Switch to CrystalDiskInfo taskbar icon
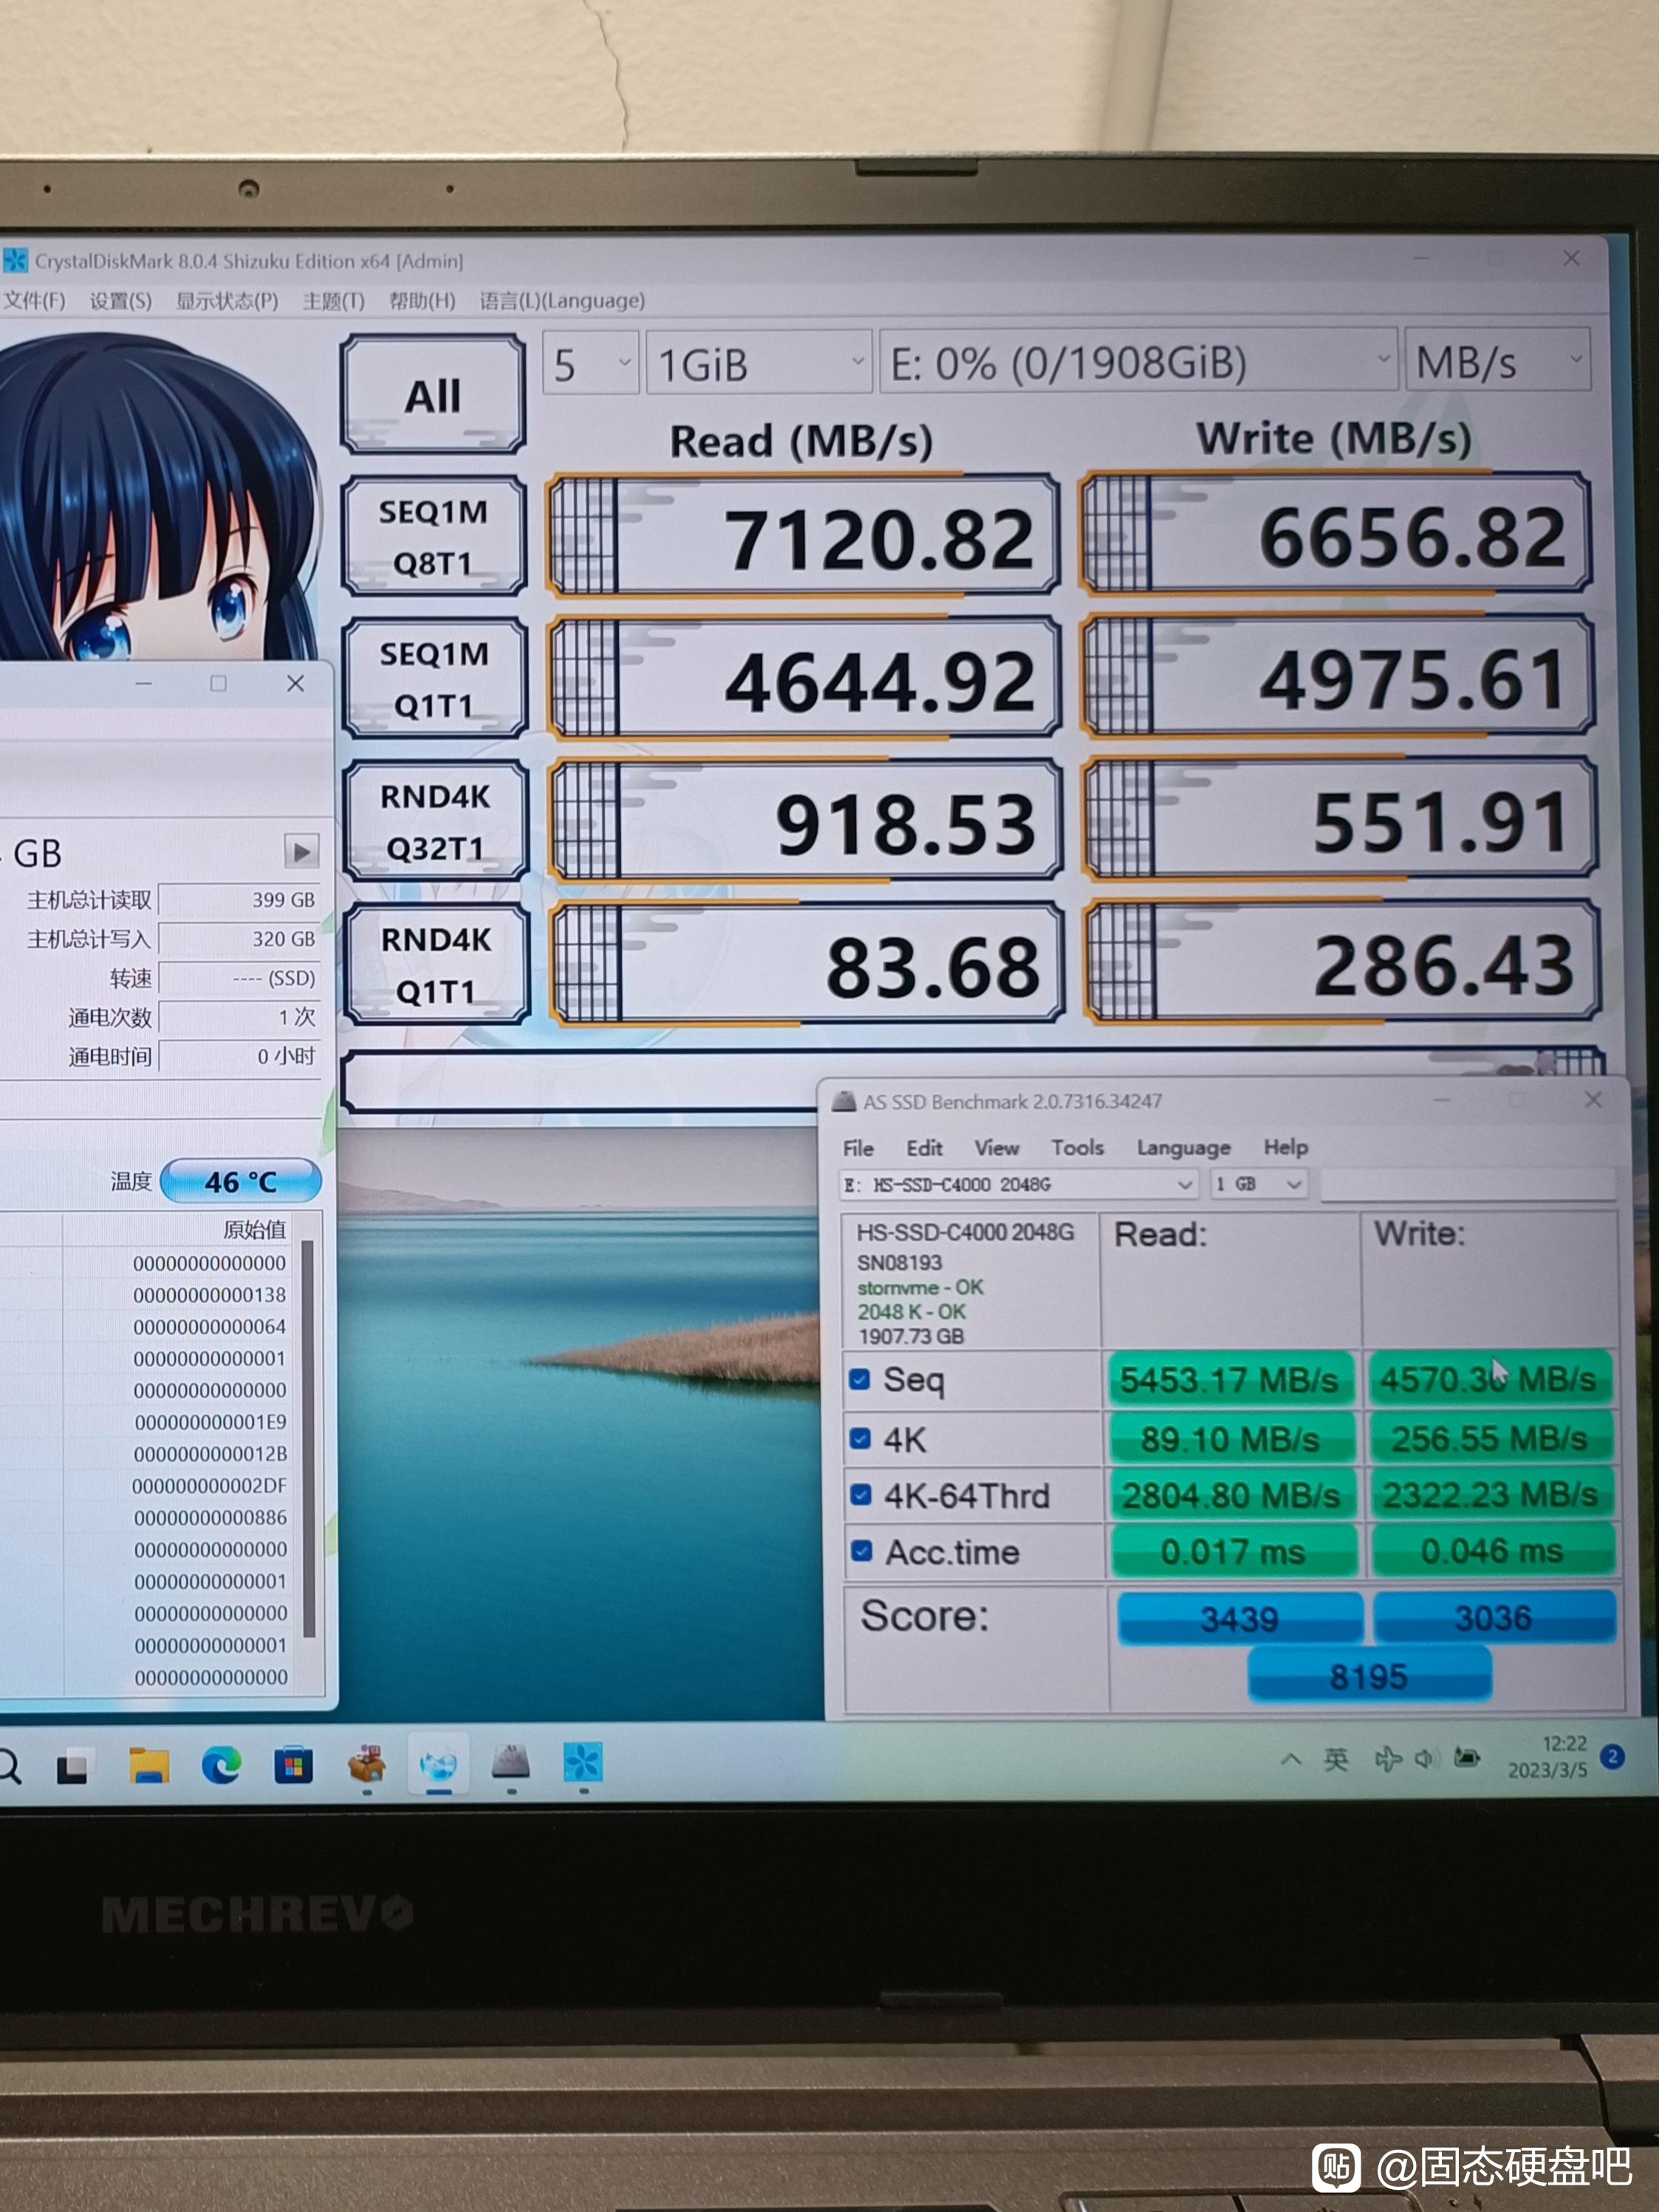The width and height of the screenshot is (1659, 2212). [438, 1765]
